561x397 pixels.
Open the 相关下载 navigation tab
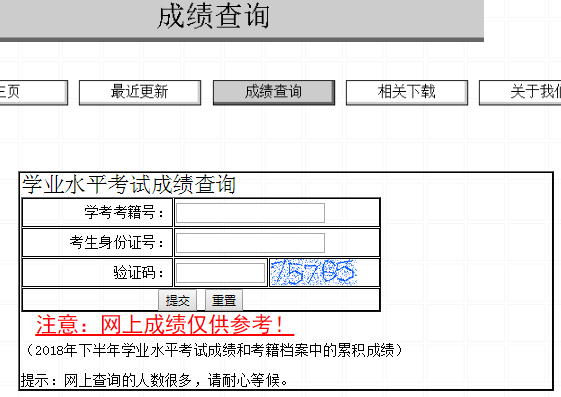tap(407, 92)
